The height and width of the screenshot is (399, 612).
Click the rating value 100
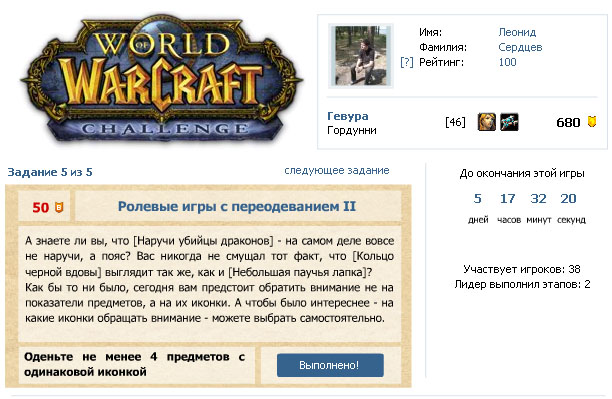click(507, 62)
